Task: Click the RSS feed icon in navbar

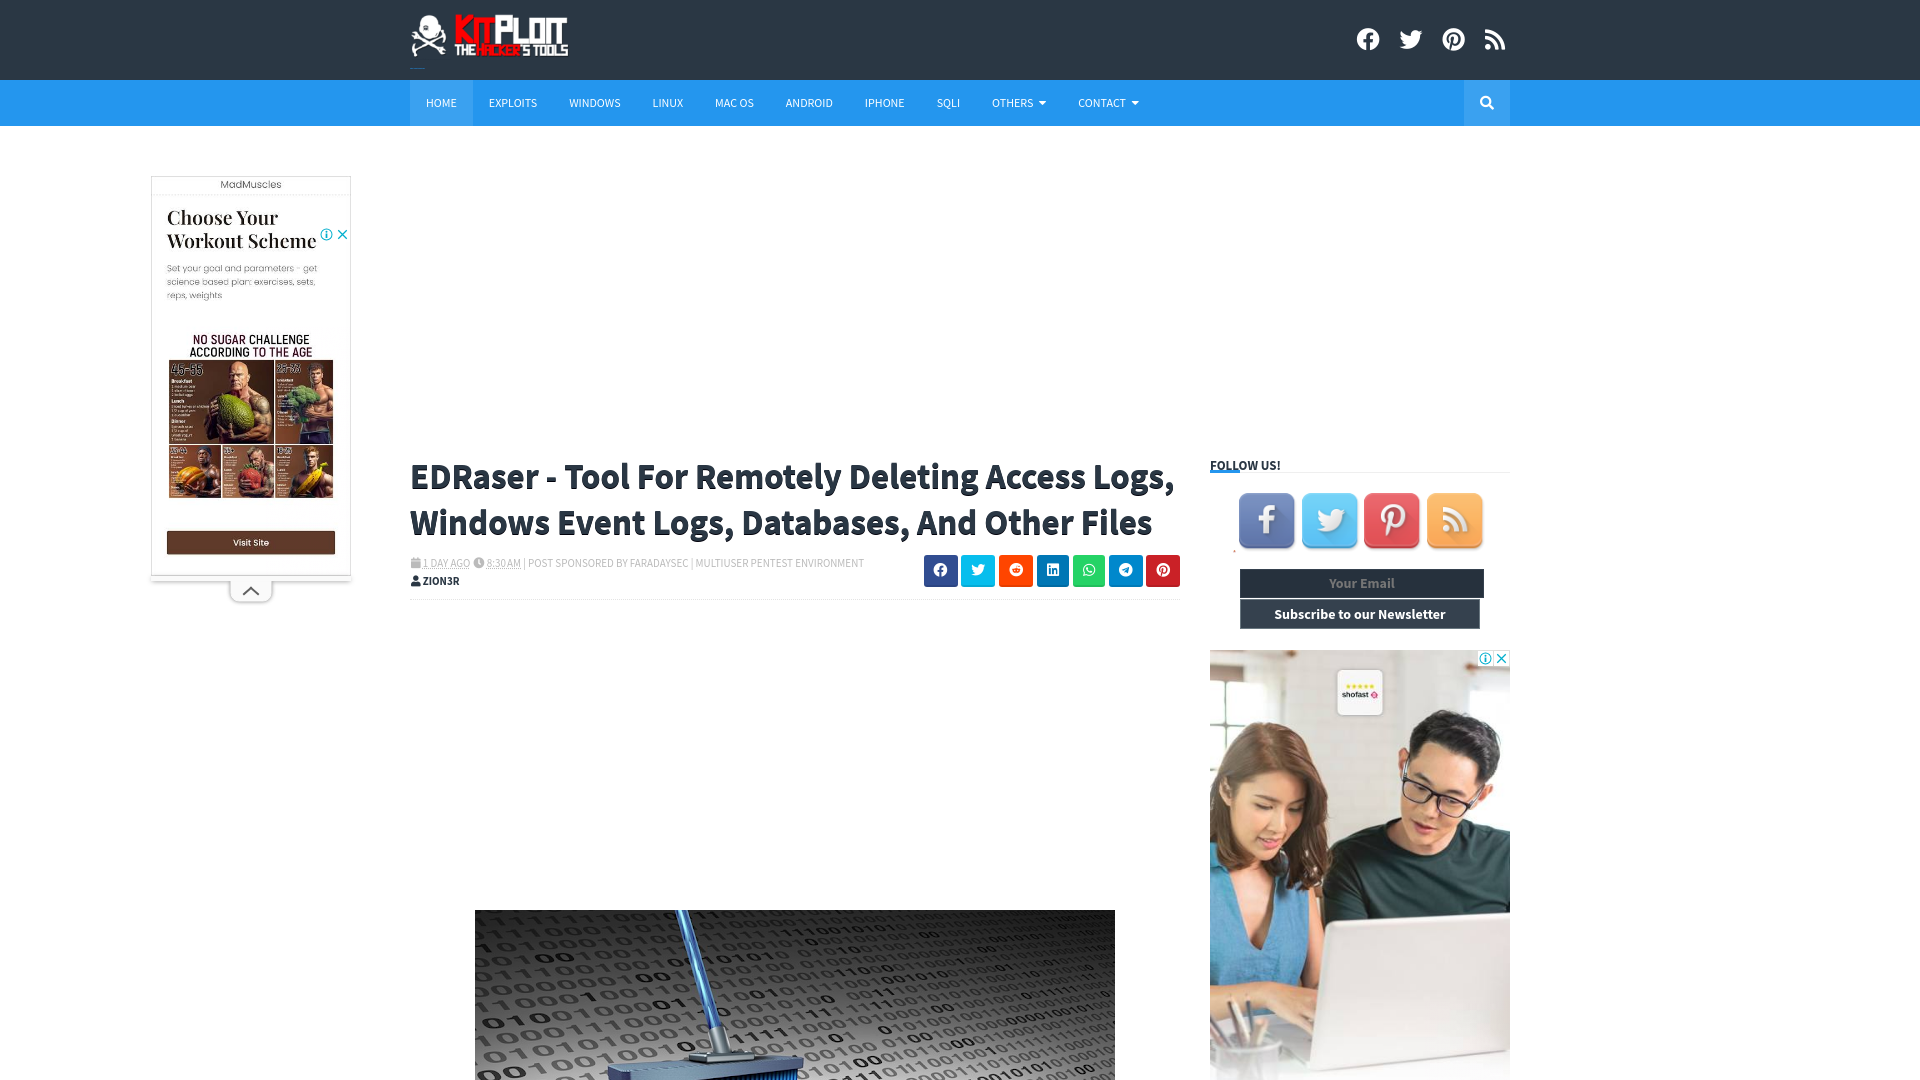Action: point(1494,40)
